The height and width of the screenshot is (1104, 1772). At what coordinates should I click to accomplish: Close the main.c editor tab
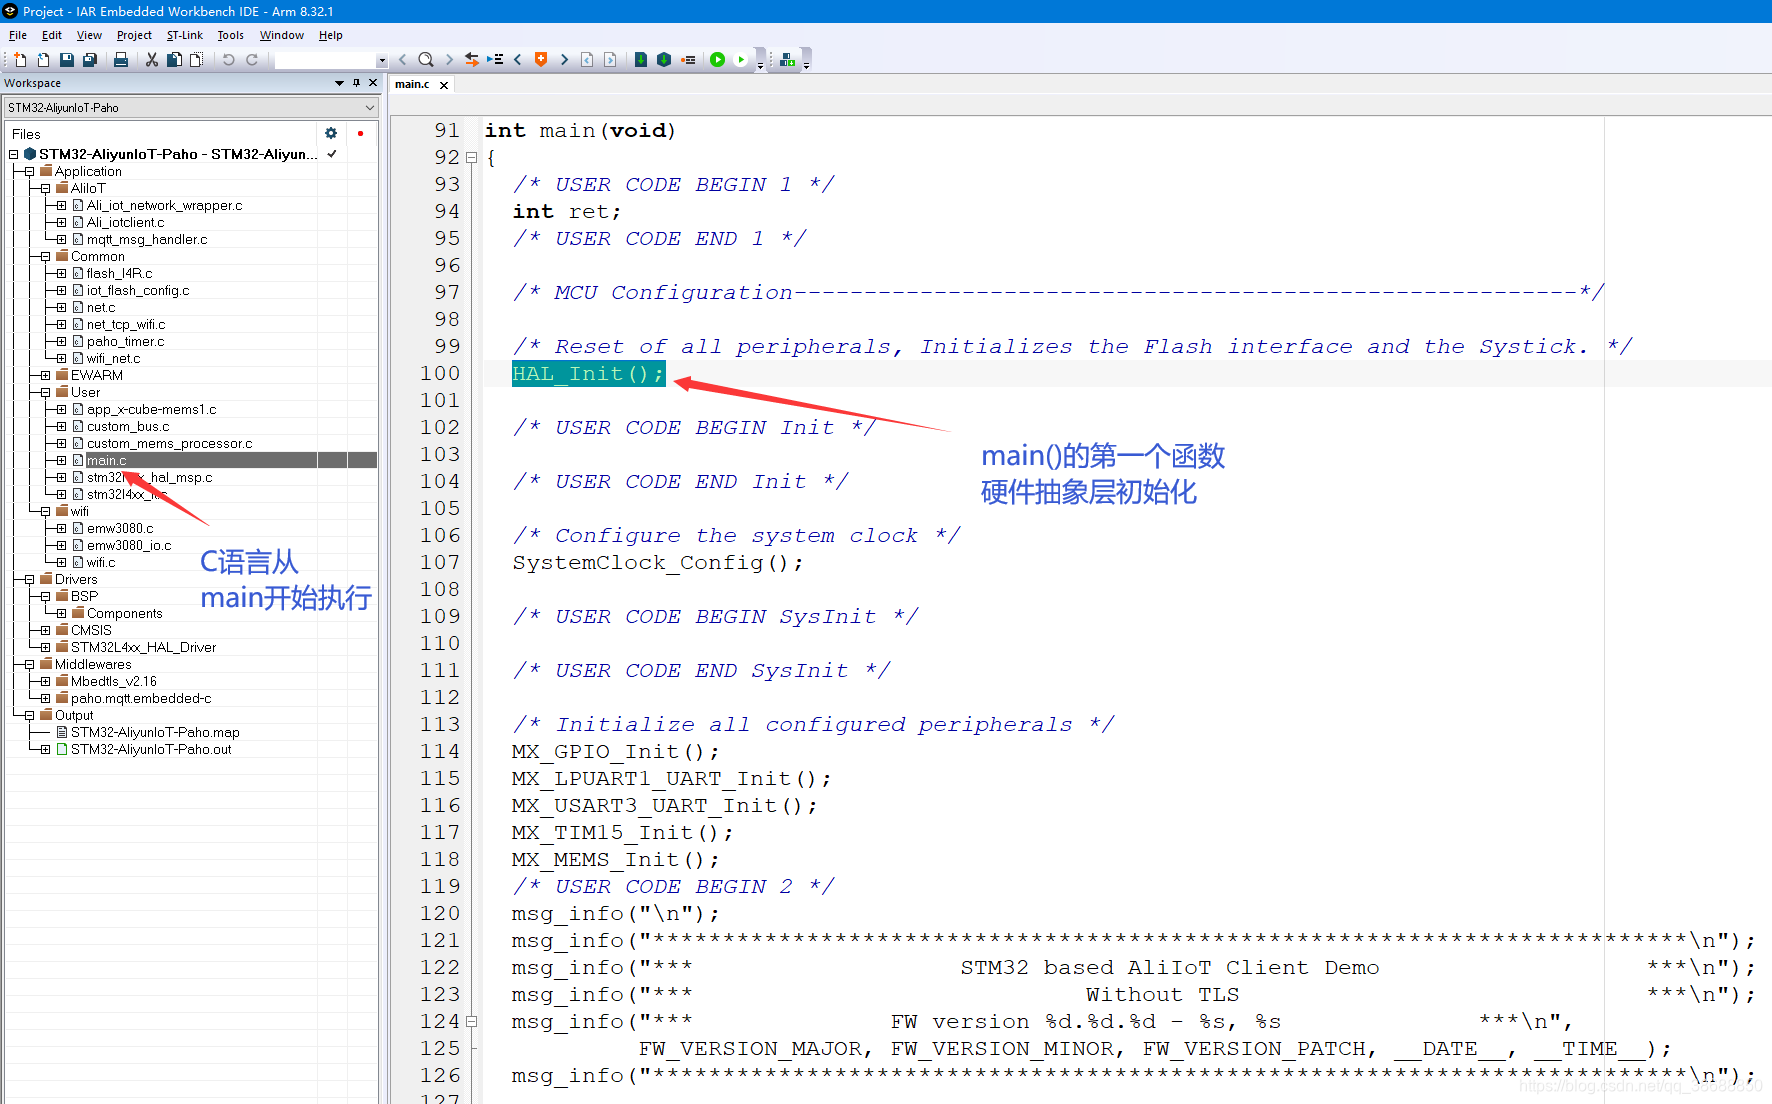(x=444, y=85)
